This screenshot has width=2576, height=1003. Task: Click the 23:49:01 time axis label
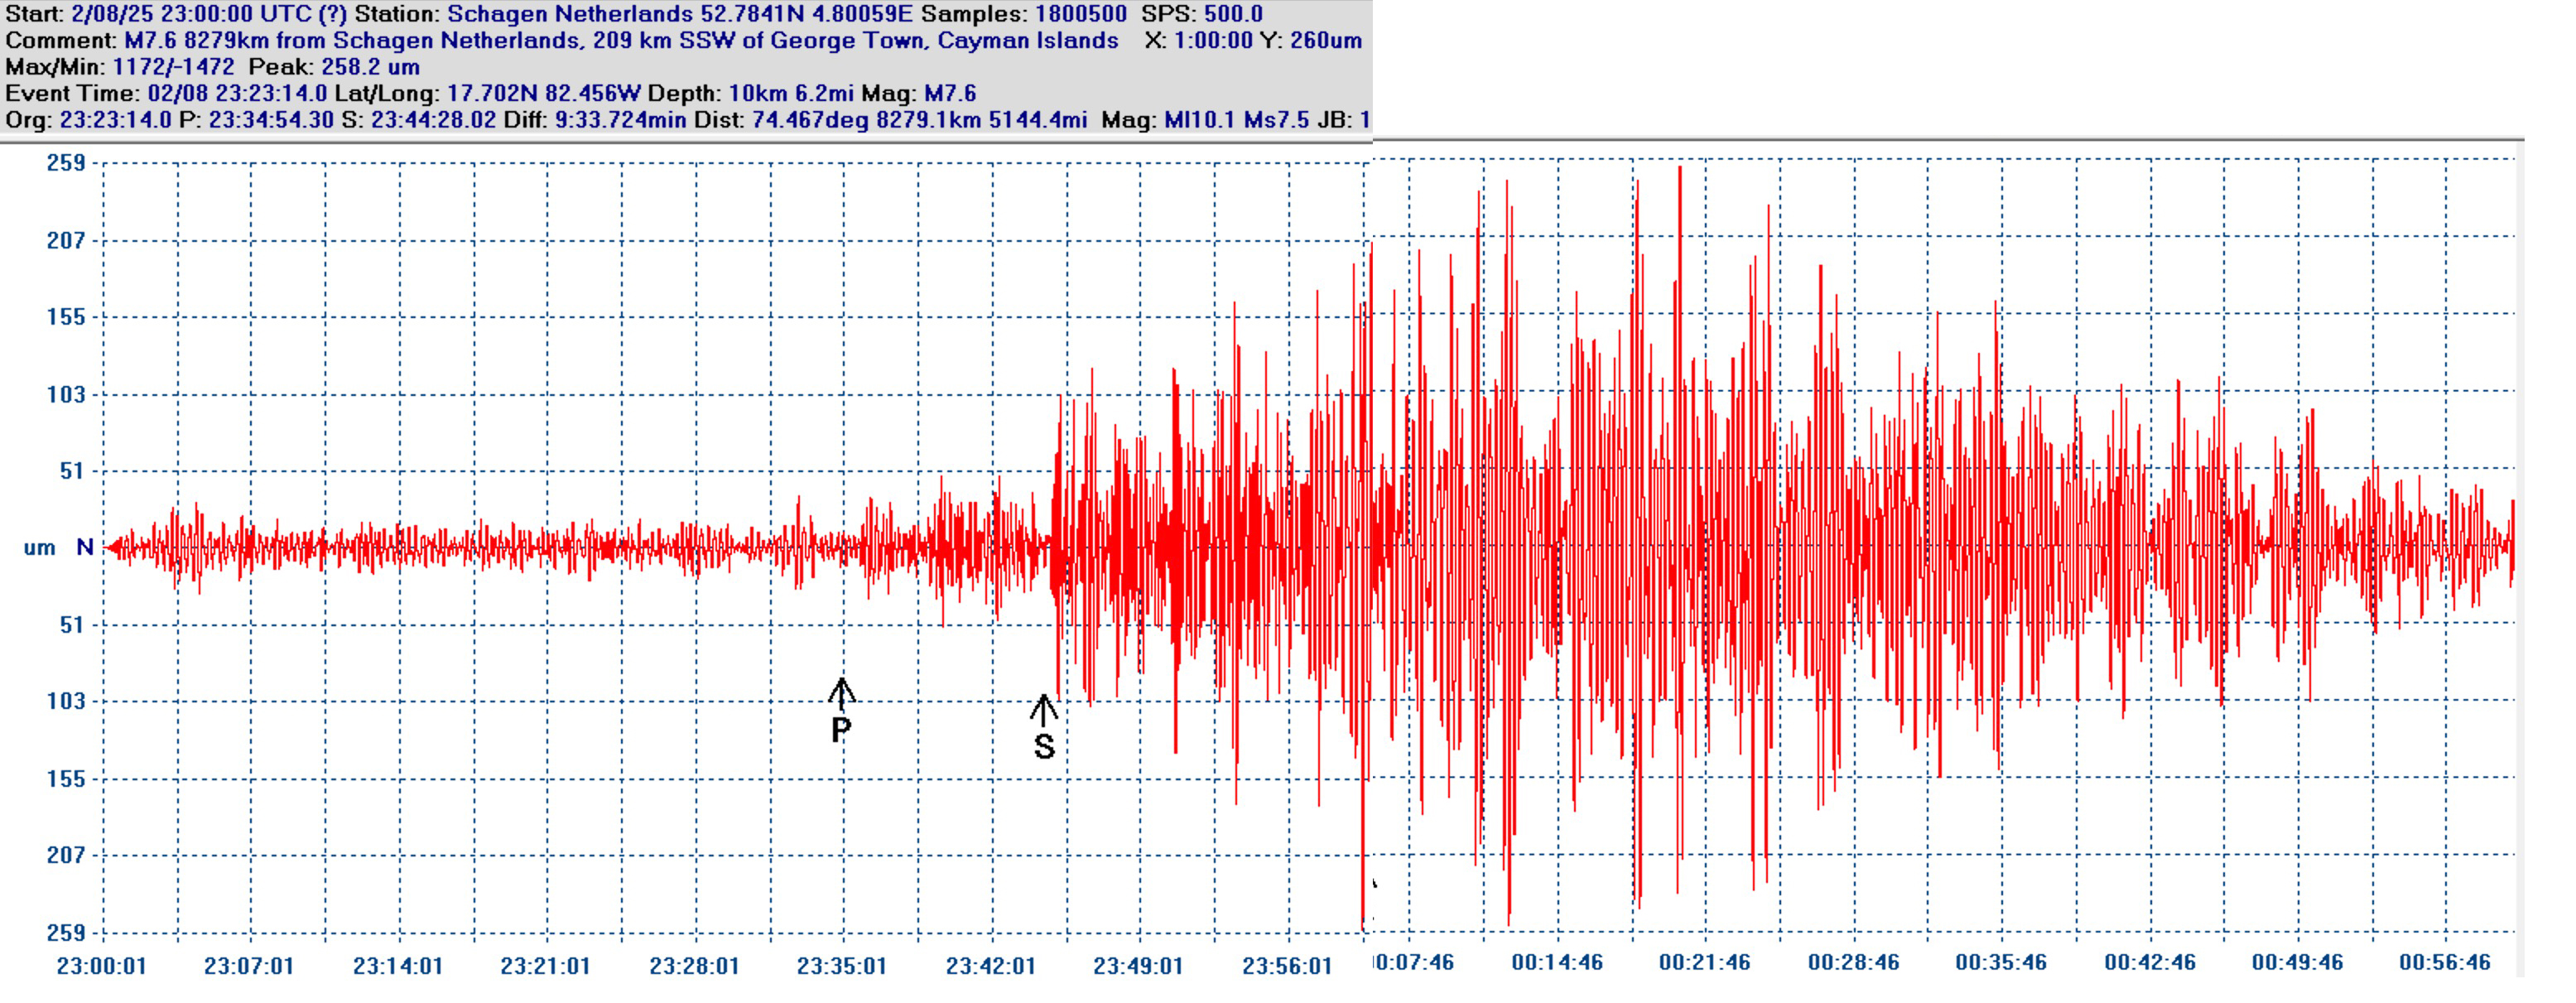[1138, 966]
